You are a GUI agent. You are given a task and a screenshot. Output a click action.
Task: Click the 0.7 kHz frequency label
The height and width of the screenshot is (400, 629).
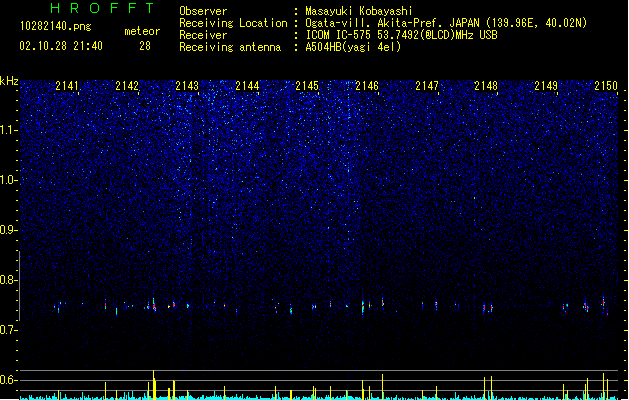click(x=9, y=330)
